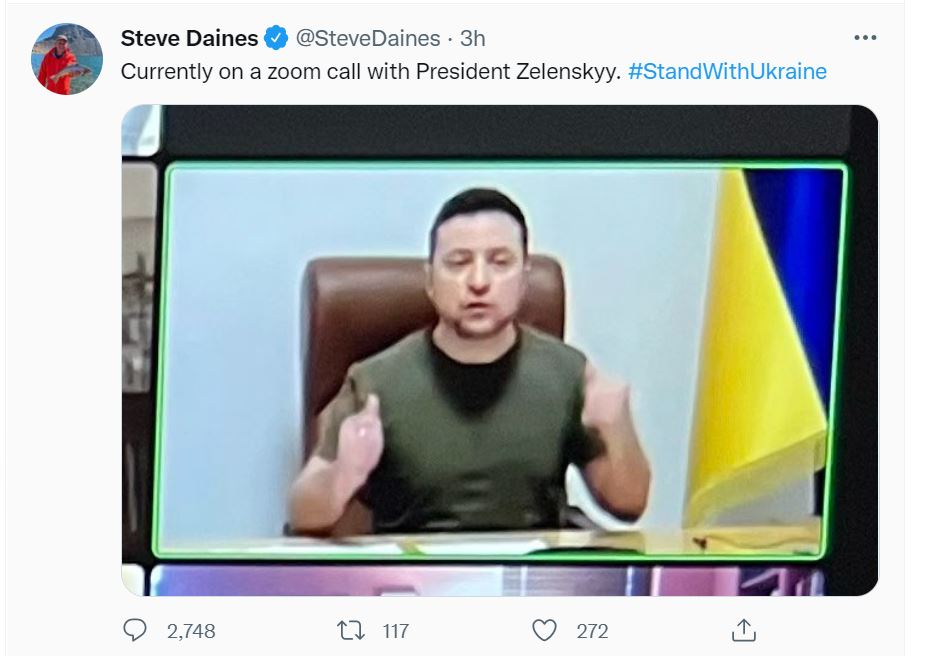Click the blue verified checkmark badge
The width and height of the screenshot is (933, 656).
(x=276, y=38)
